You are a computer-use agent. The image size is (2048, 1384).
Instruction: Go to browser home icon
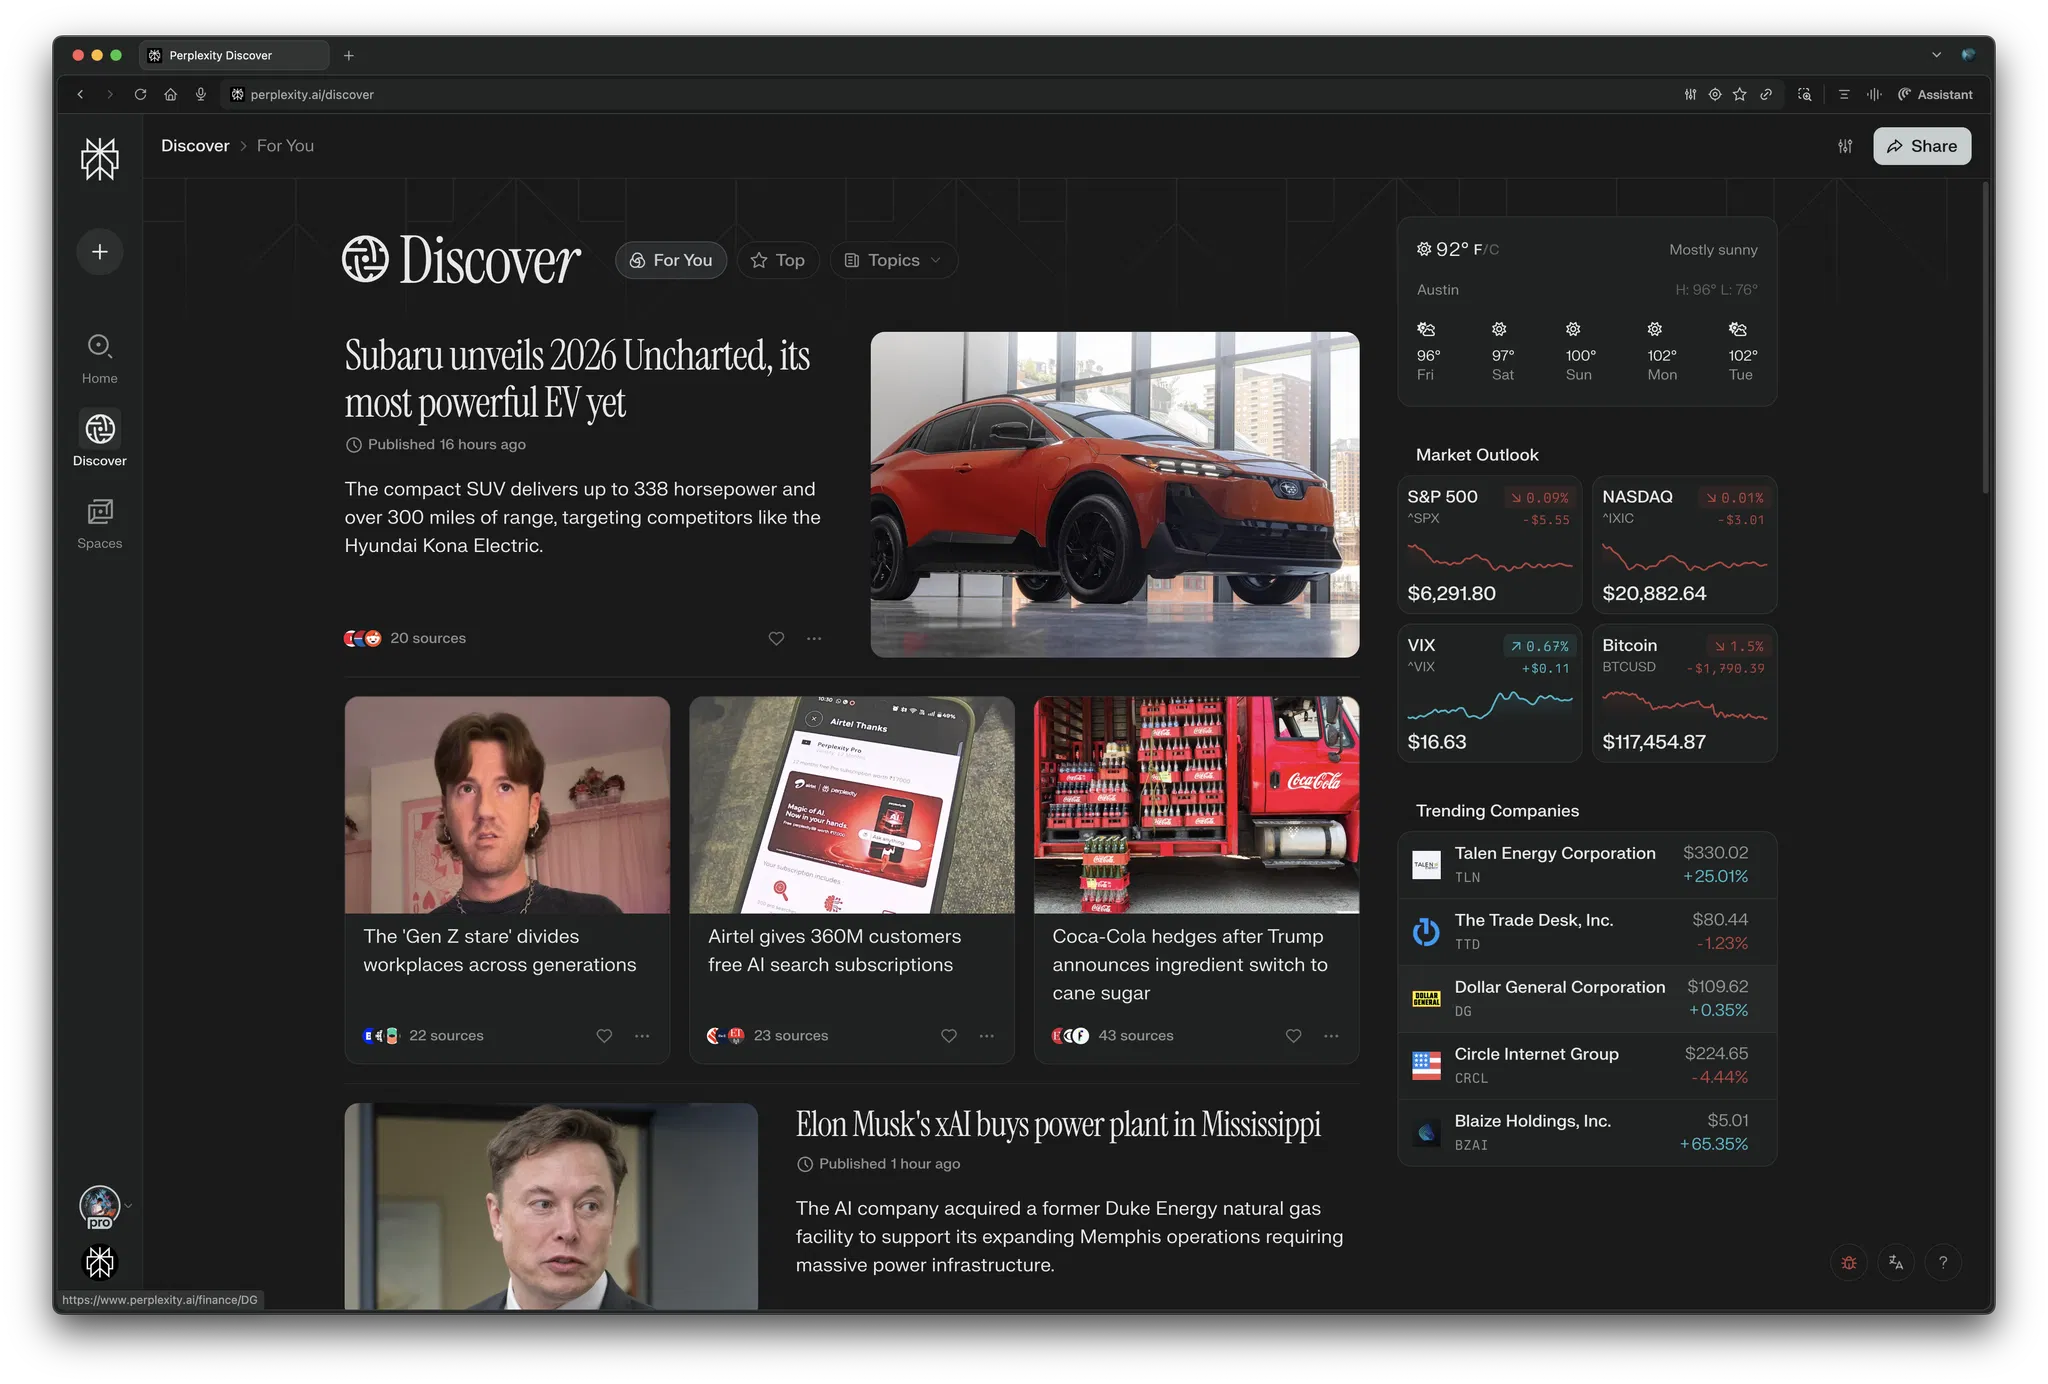(x=171, y=94)
